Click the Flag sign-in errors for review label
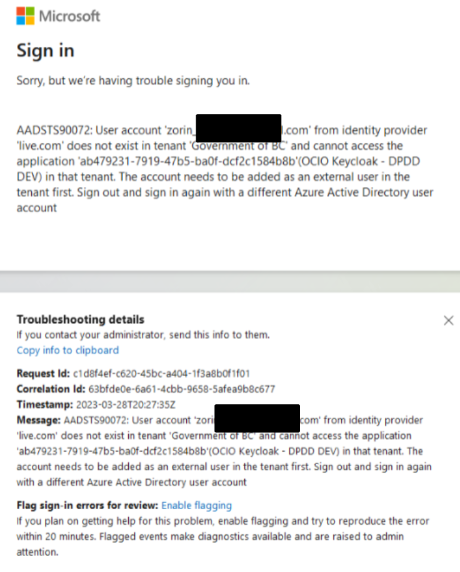 [87, 506]
